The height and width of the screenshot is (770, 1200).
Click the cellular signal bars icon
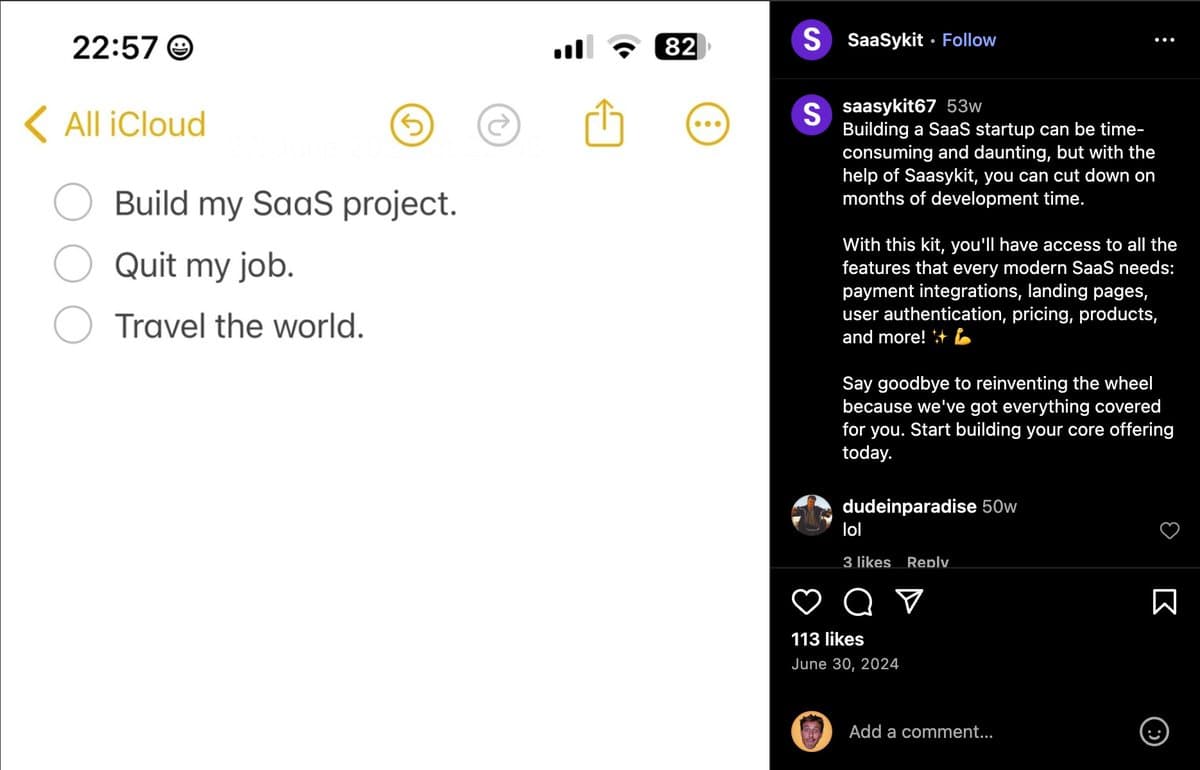coord(573,47)
